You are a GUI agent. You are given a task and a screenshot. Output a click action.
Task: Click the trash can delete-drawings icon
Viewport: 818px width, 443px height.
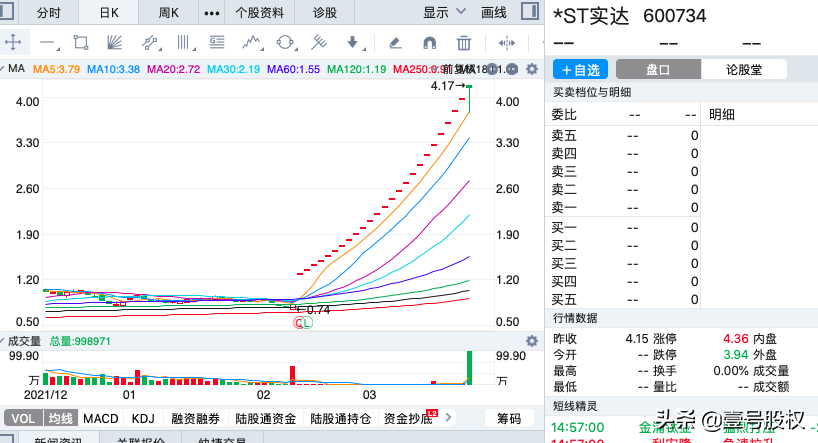click(463, 43)
